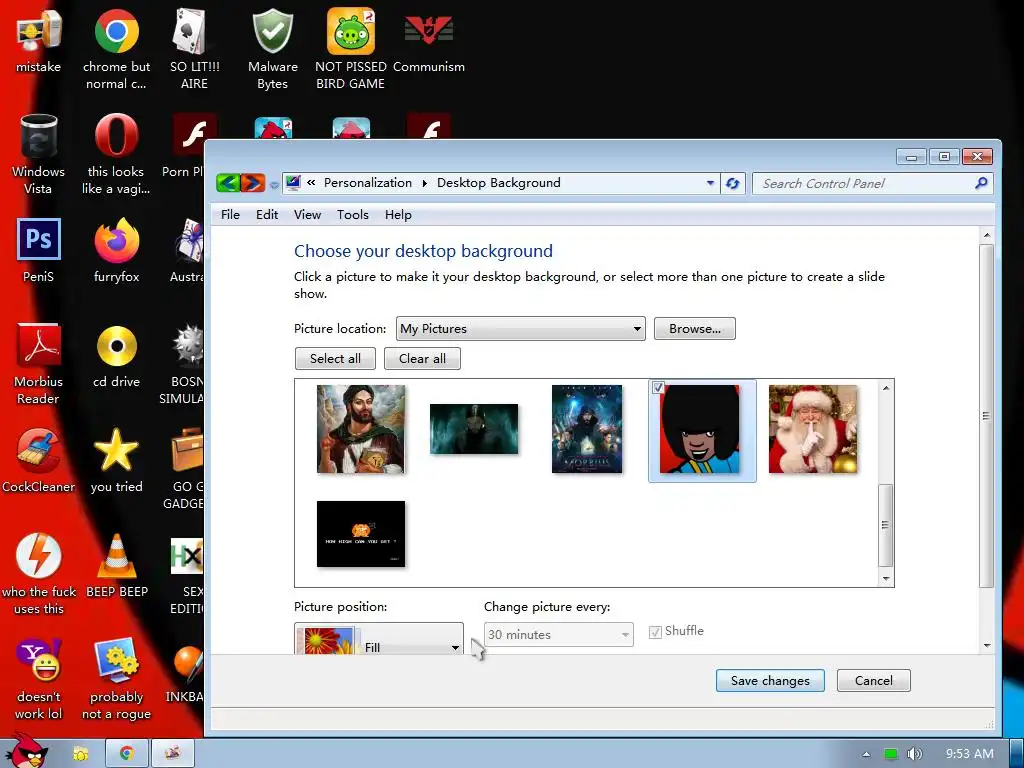This screenshot has width=1024, height=768.
Task: Open the Communism desktop icon
Action: click(428, 40)
